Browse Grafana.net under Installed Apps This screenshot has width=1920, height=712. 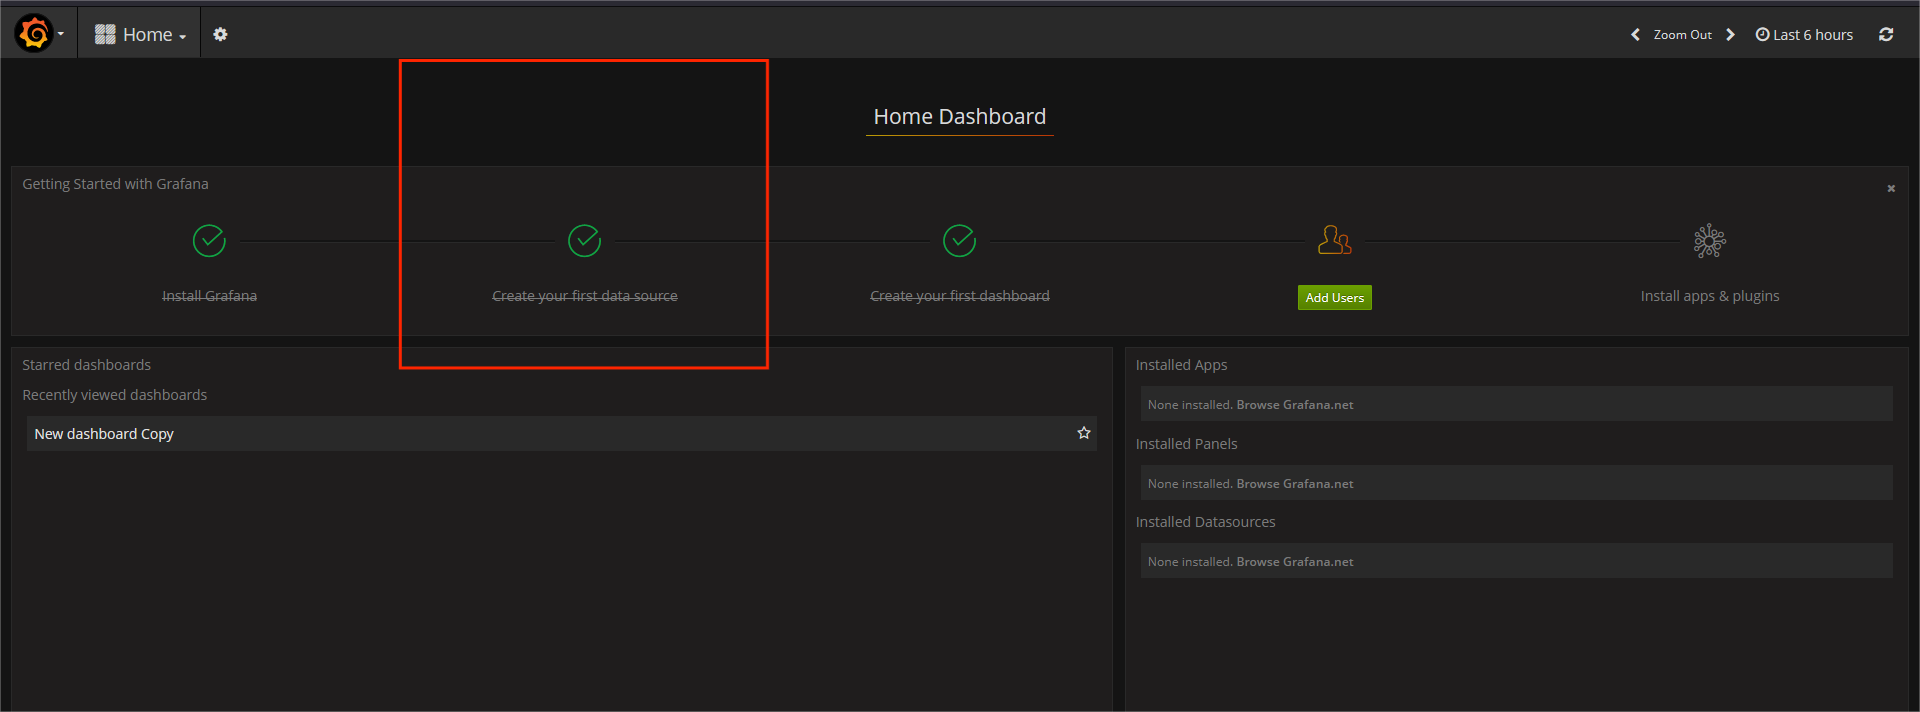pyautogui.click(x=1295, y=405)
